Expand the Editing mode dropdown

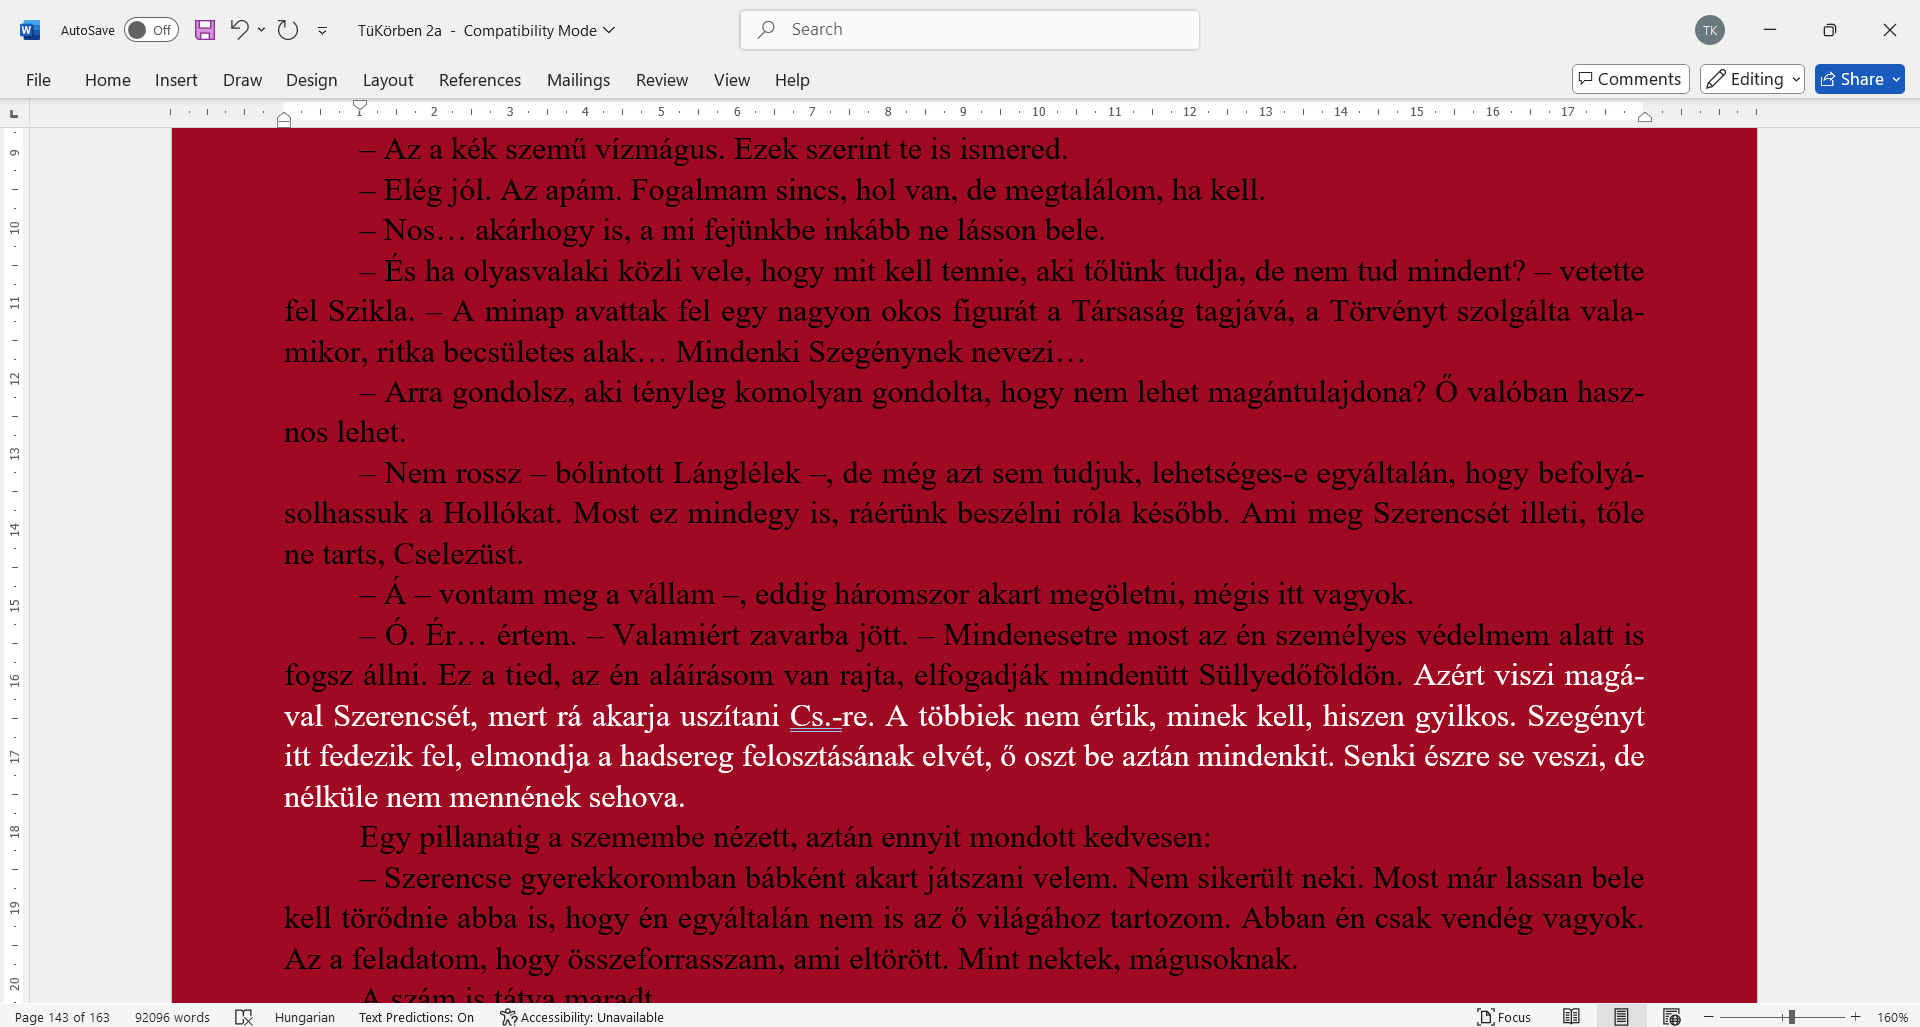pos(1752,79)
